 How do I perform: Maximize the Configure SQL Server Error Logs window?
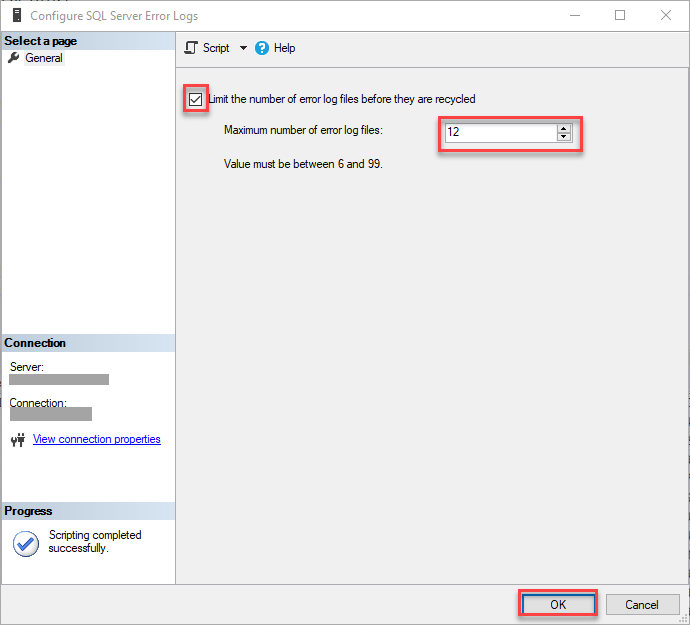(x=620, y=15)
